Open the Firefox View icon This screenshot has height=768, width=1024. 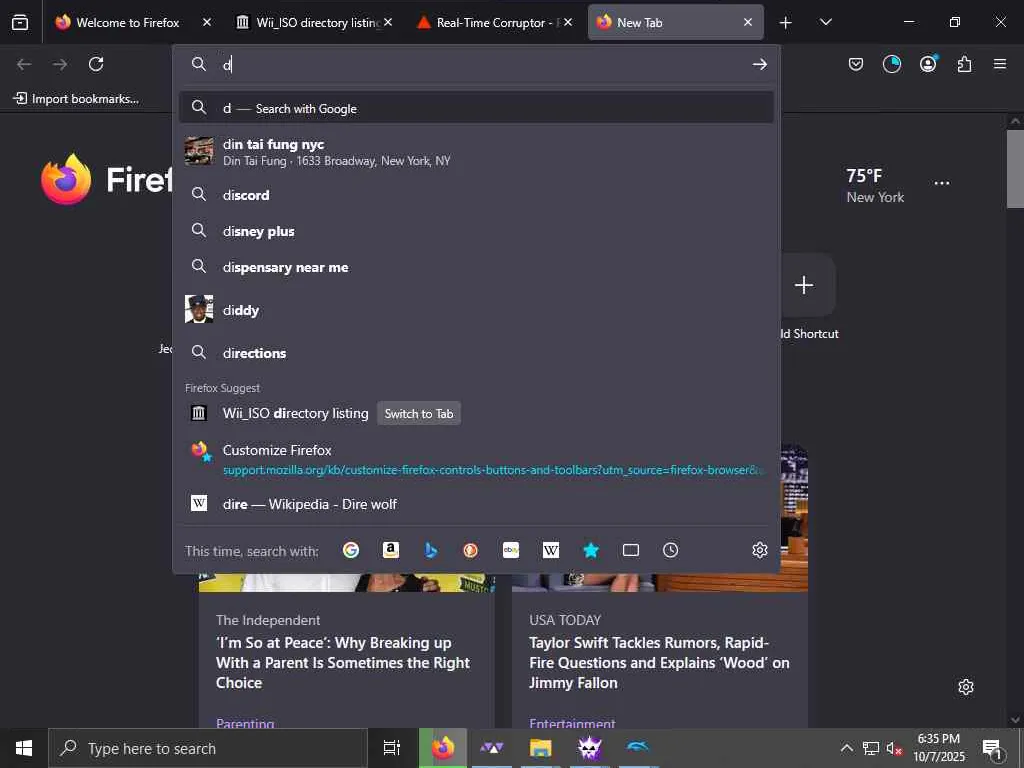pyautogui.click(x=20, y=22)
